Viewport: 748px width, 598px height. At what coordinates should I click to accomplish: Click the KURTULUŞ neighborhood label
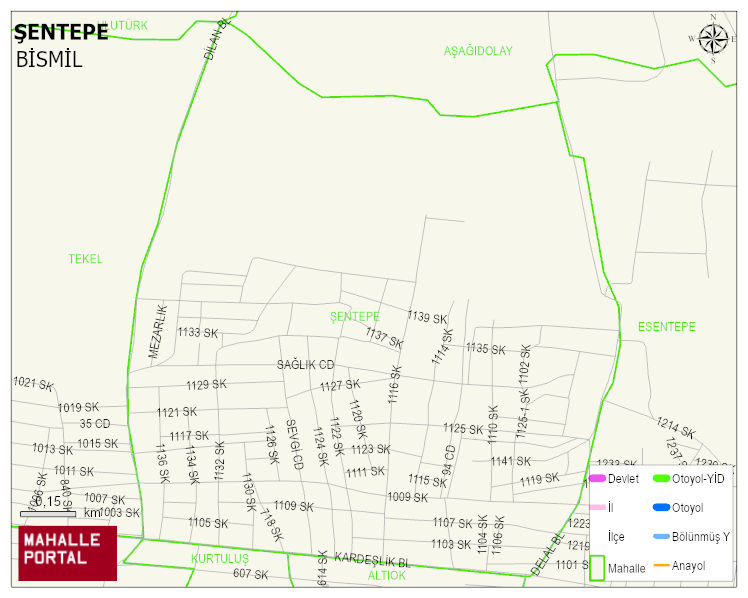pyautogui.click(x=220, y=558)
